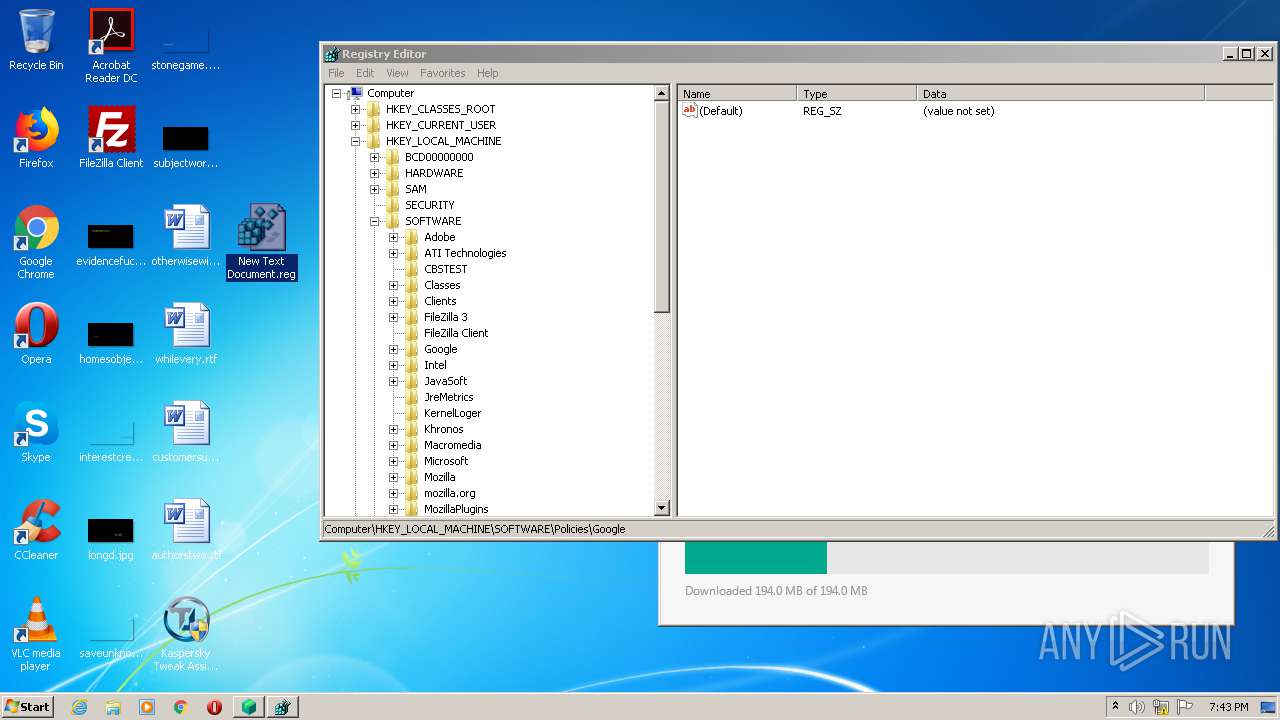Open the File menu
The height and width of the screenshot is (720, 1280).
(336, 73)
